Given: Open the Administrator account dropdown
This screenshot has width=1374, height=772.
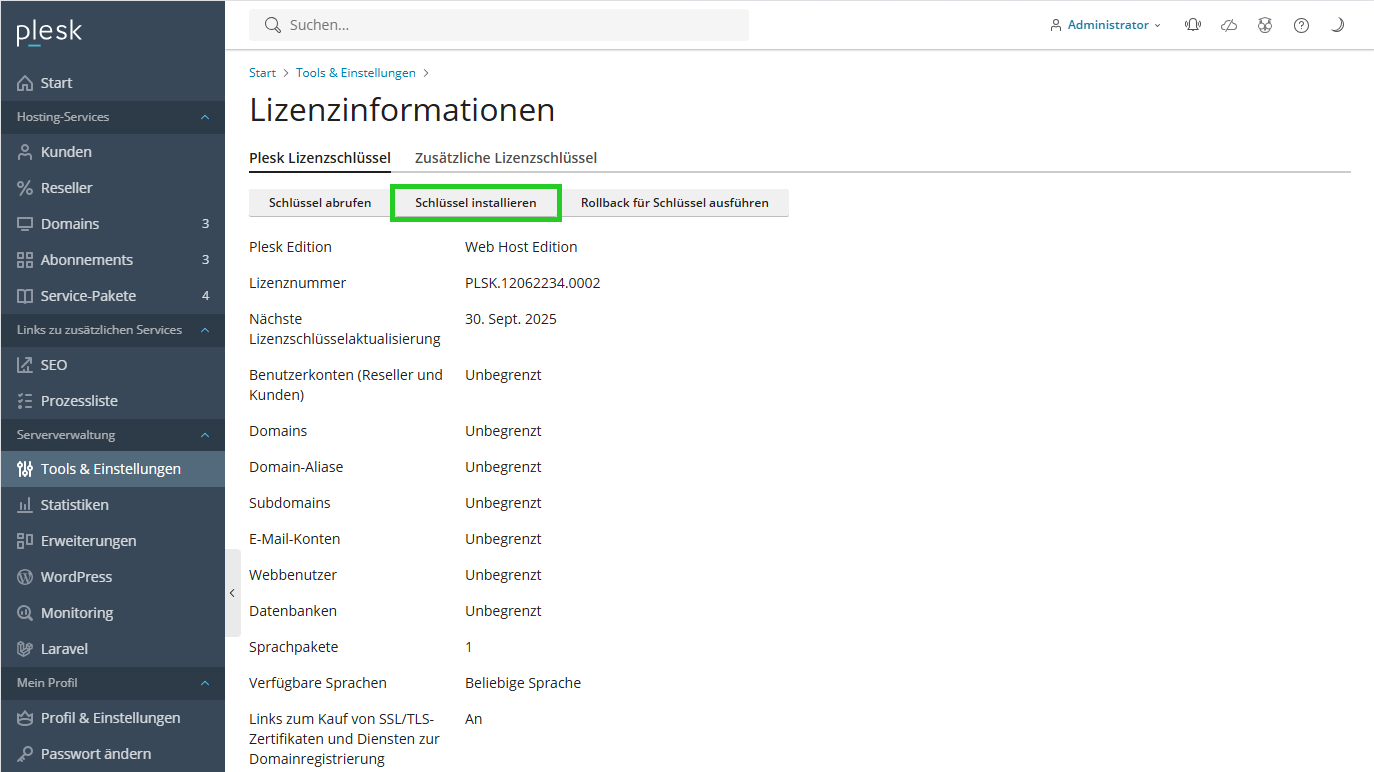Looking at the screenshot, I should pyautogui.click(x=1106, y=25).
